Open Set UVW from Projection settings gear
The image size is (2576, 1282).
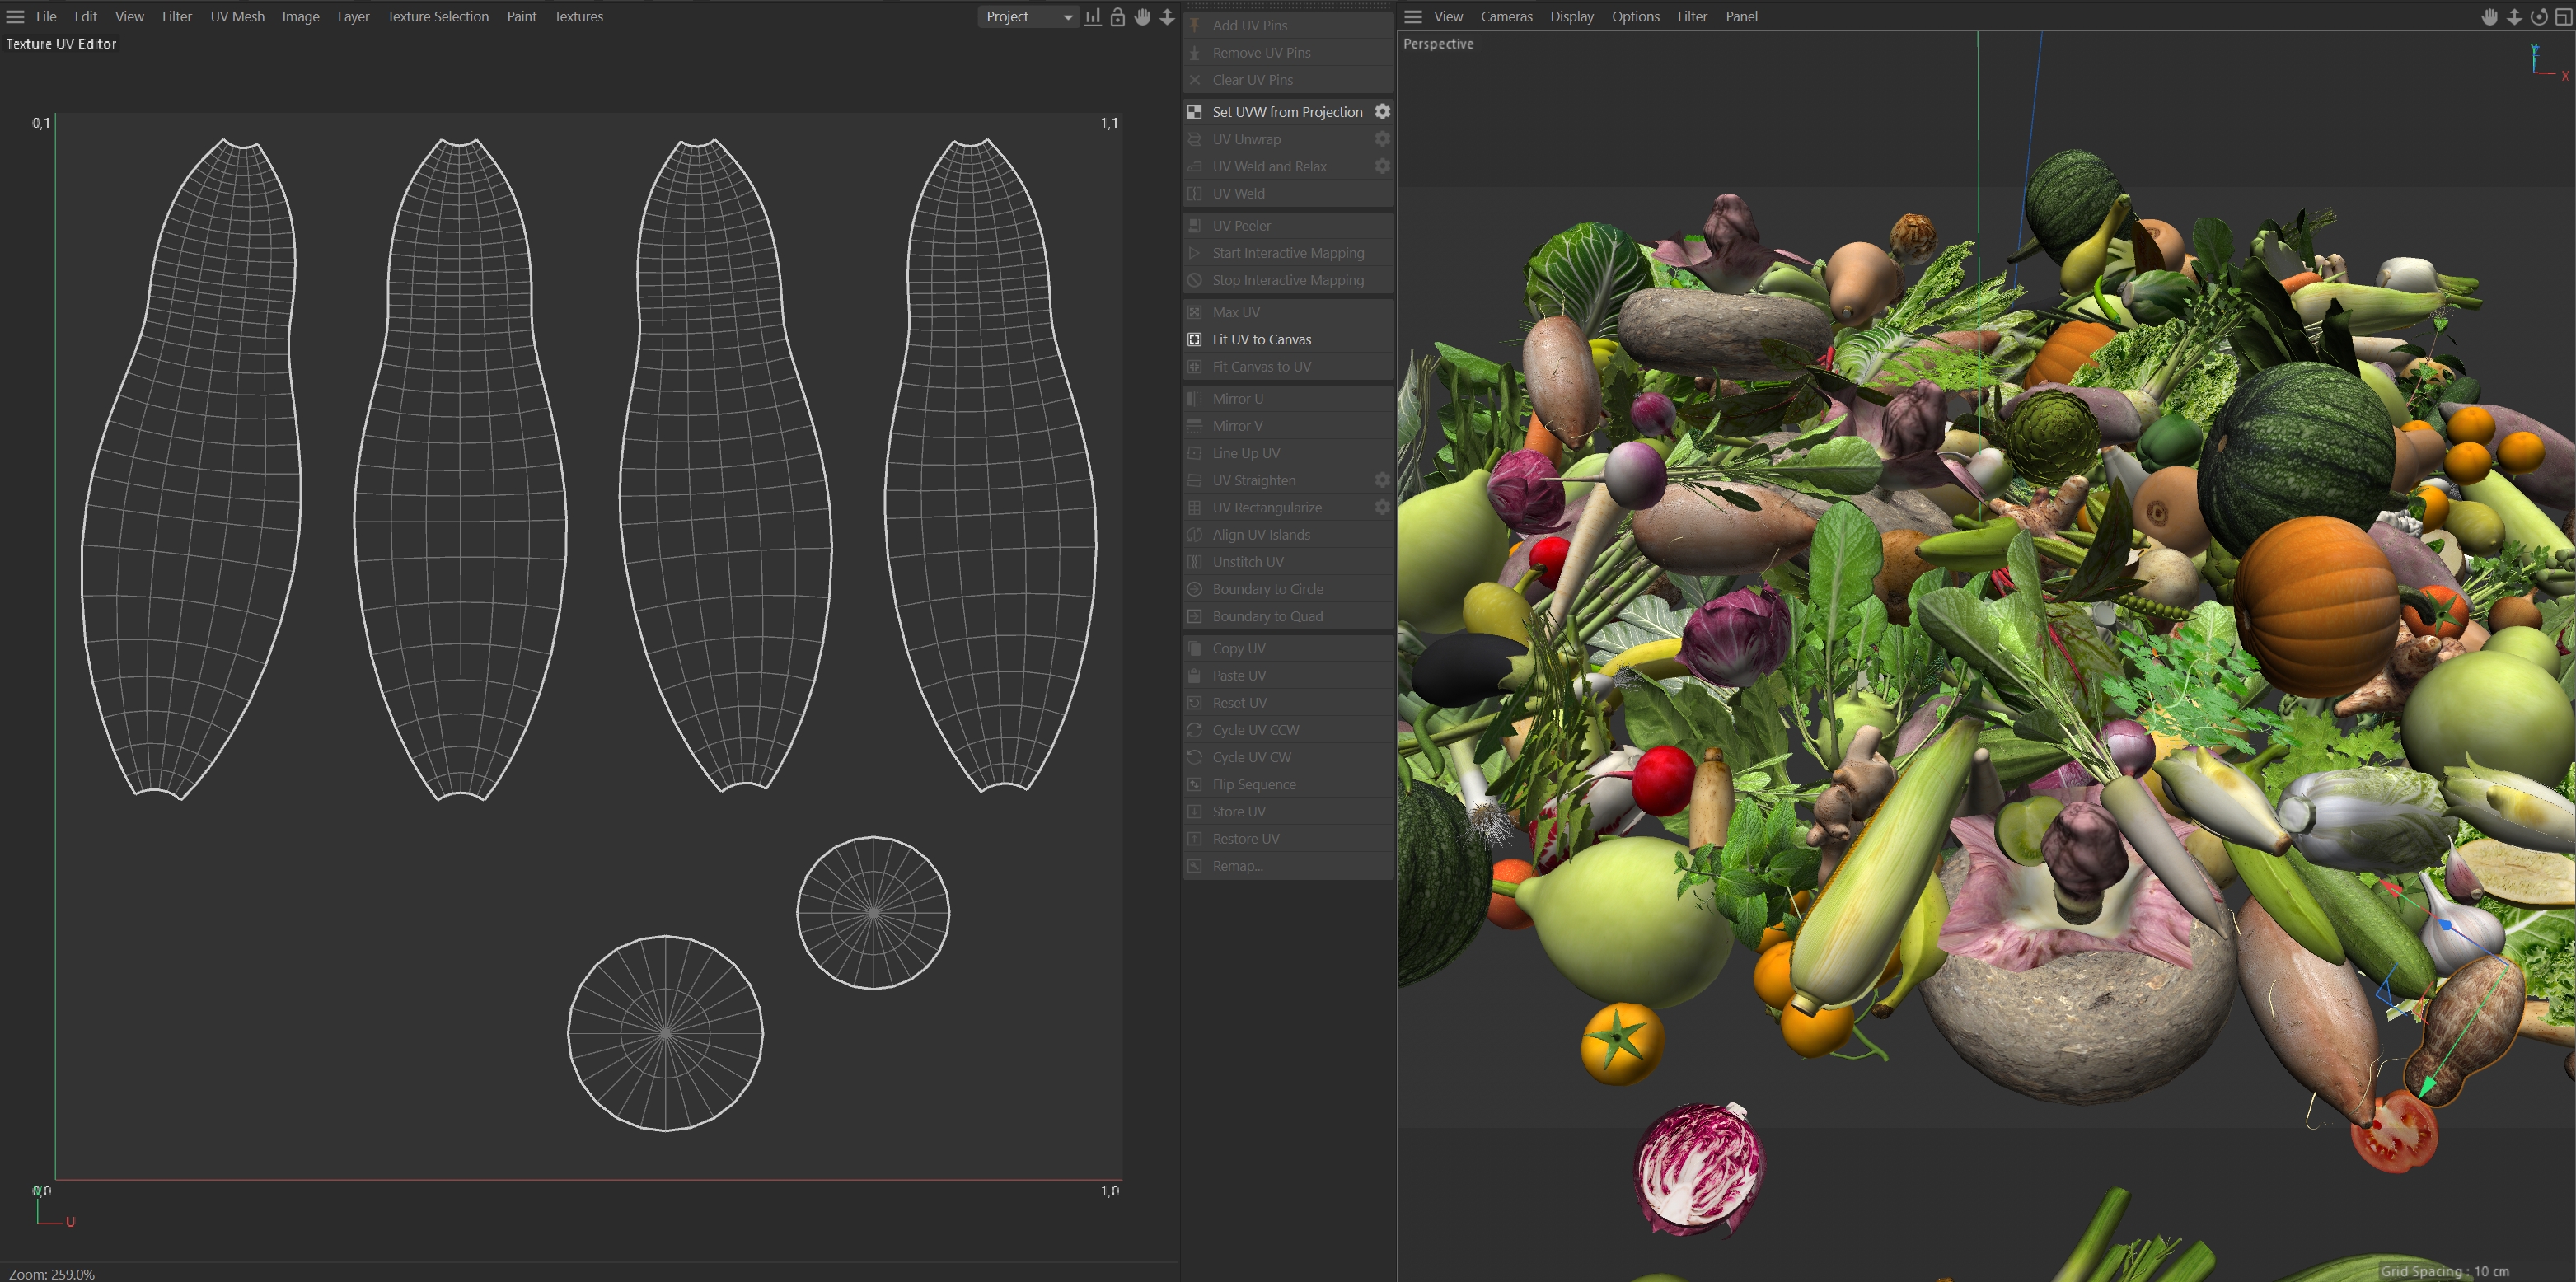[1382, 112]
